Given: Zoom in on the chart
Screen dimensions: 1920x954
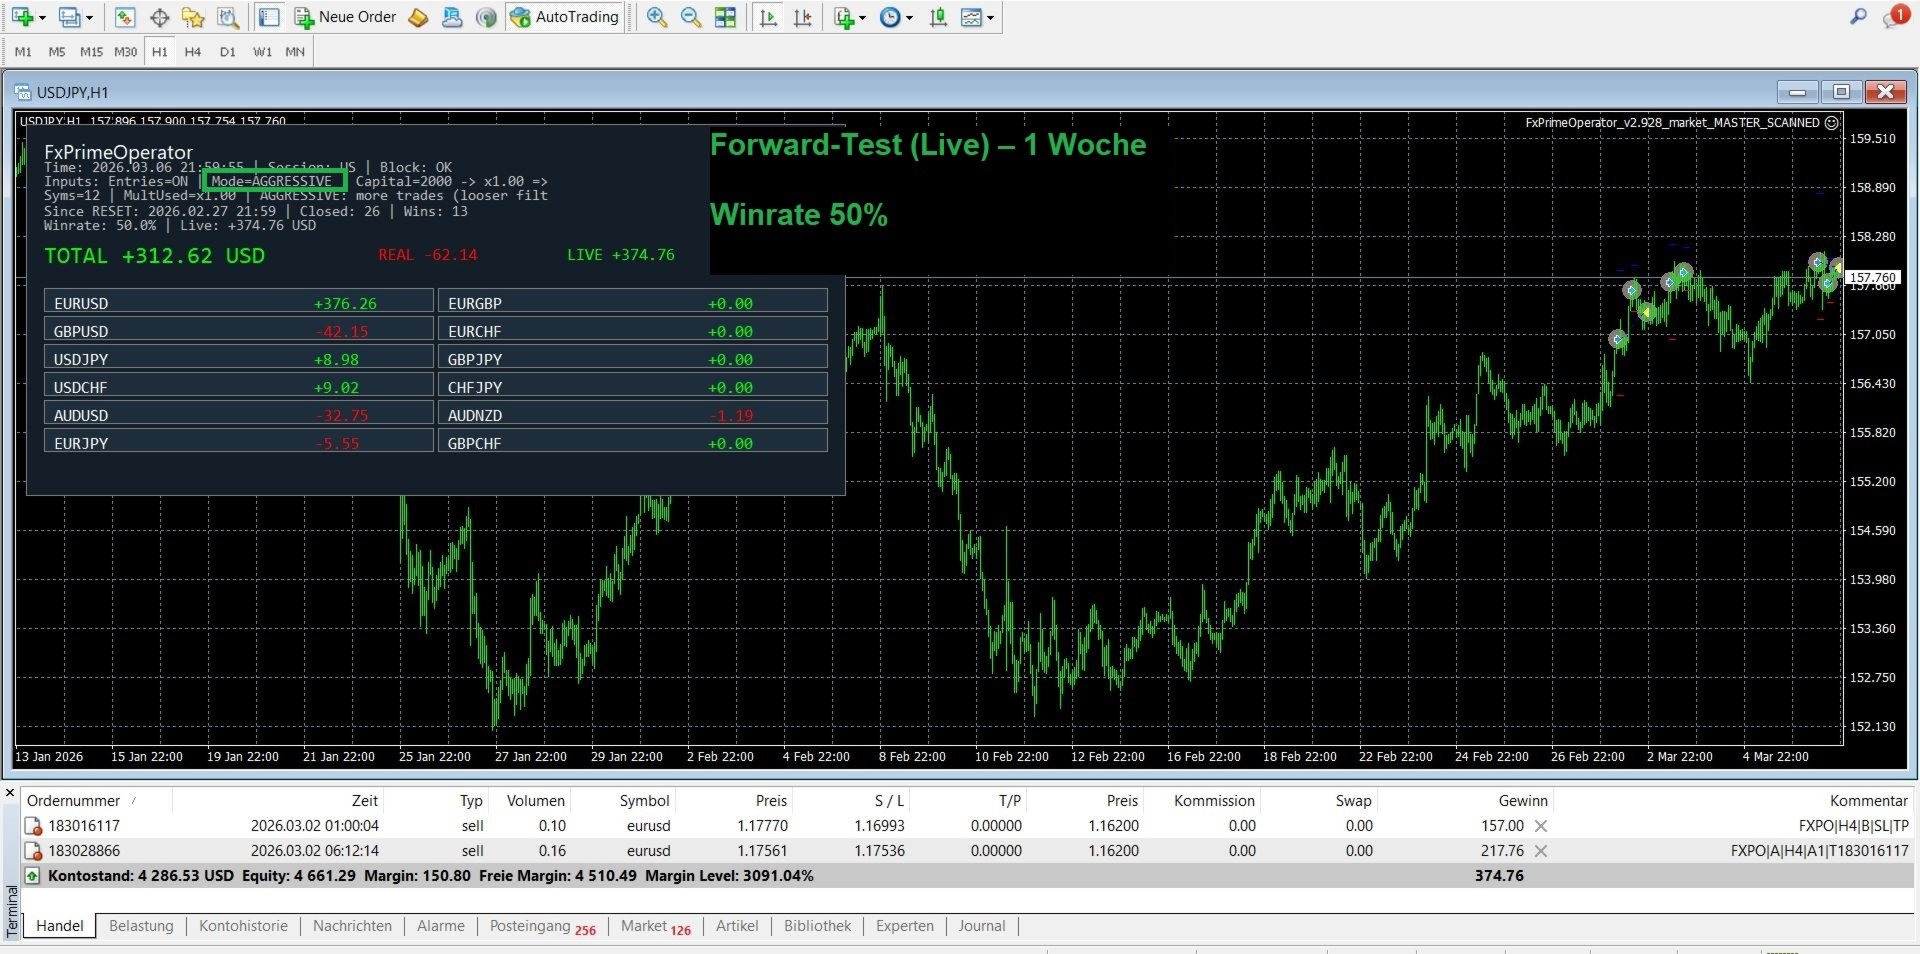Looking at the screenshot, I should (657, 17).
